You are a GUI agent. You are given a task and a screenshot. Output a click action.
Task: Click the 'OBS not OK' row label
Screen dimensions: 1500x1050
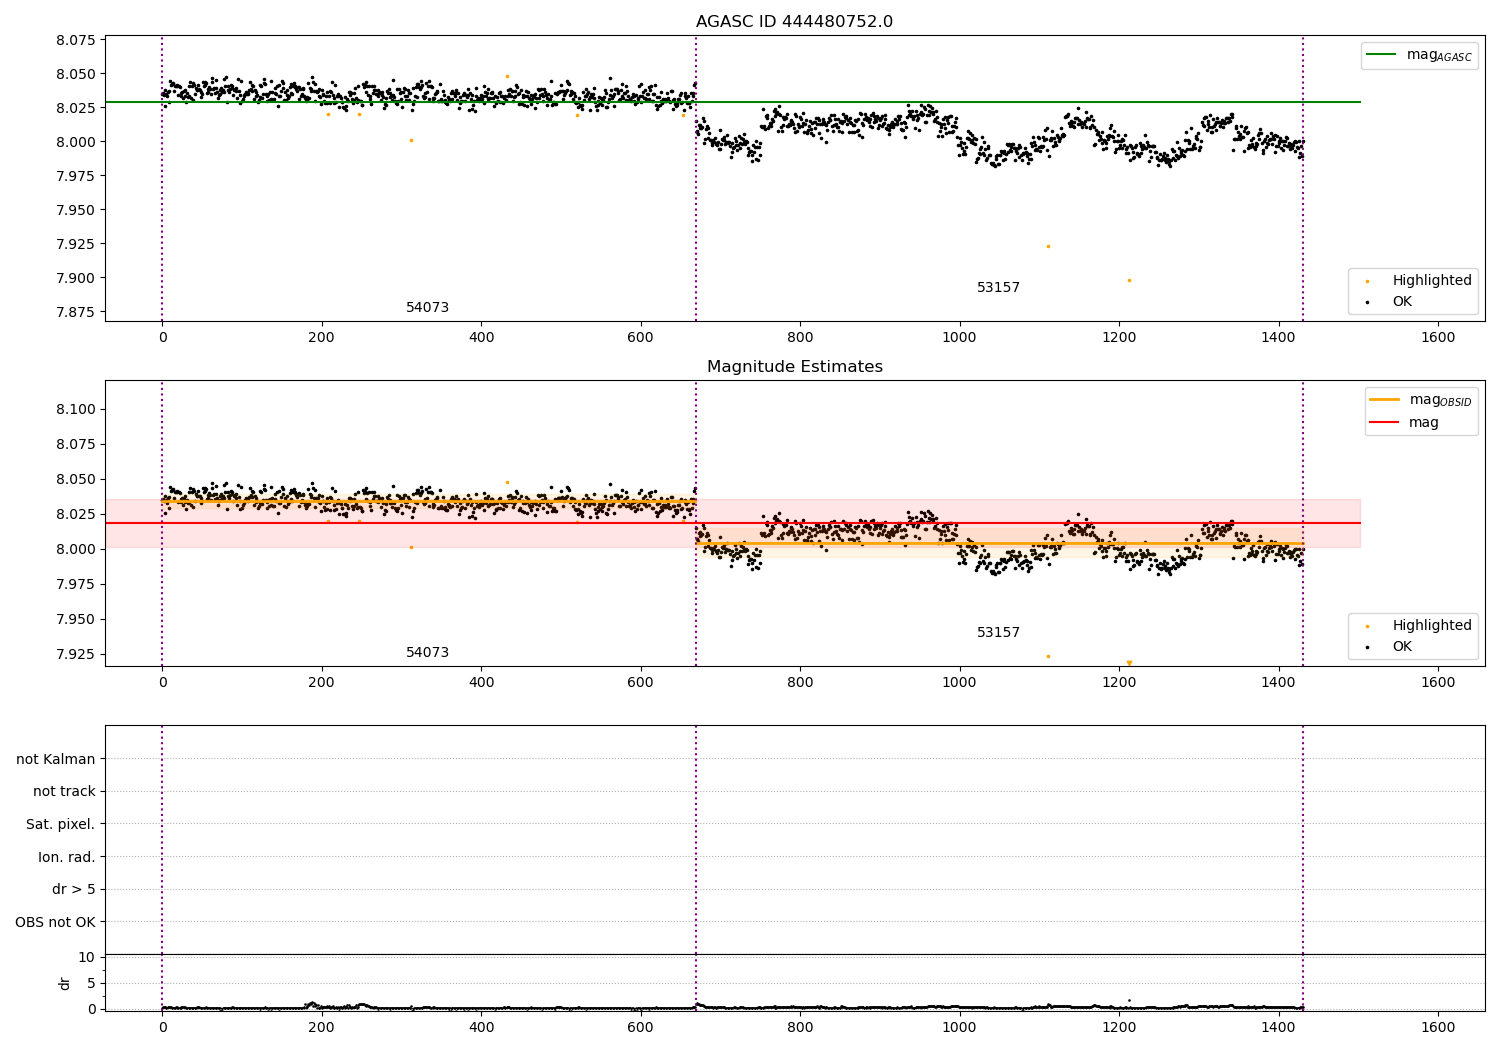[x=56, y=922]
